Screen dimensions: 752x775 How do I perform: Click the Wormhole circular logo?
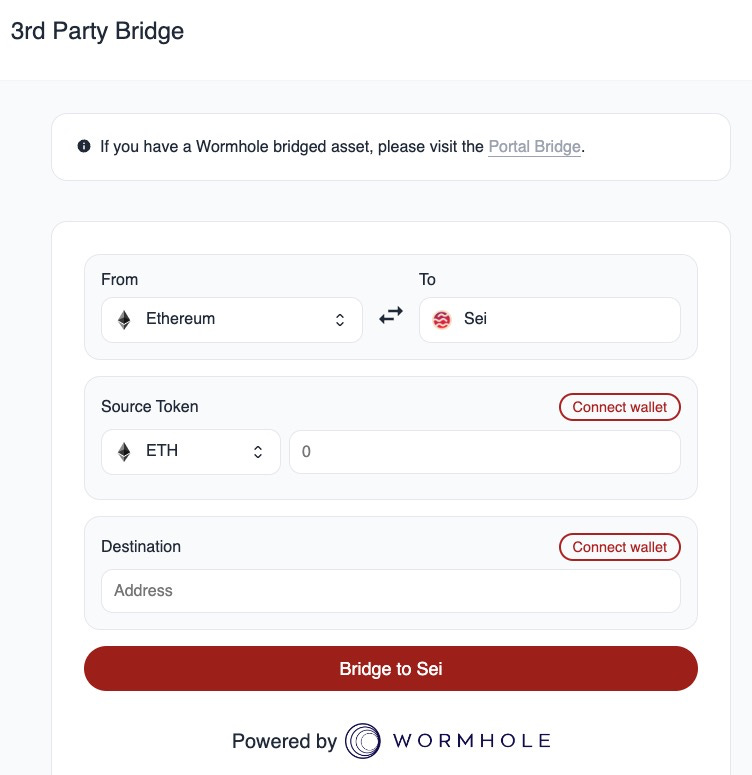click(363, 741)
